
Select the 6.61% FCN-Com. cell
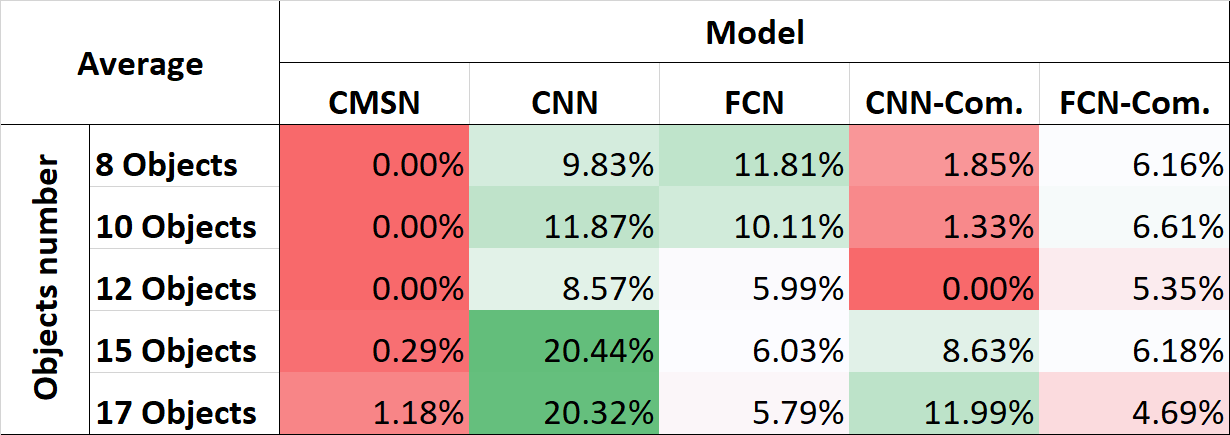point(1134,227)
